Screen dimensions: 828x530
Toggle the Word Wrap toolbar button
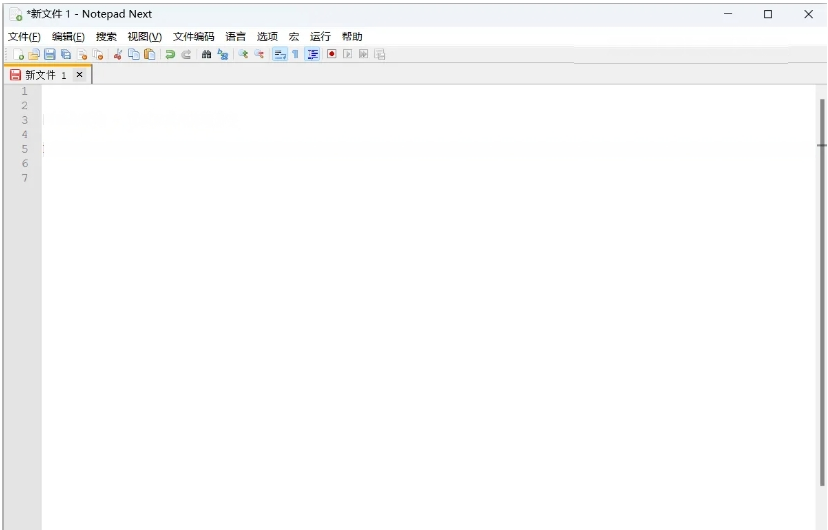pyautogui.click(x=280, y=54)
